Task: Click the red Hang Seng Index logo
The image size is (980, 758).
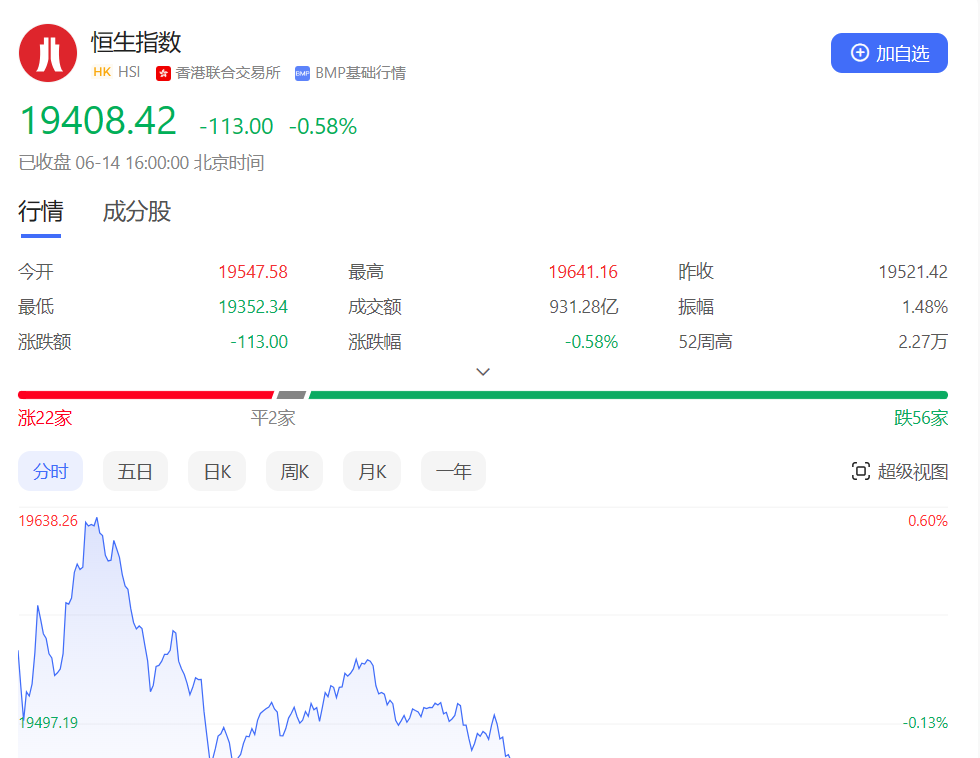Action: tap(48, 53)
